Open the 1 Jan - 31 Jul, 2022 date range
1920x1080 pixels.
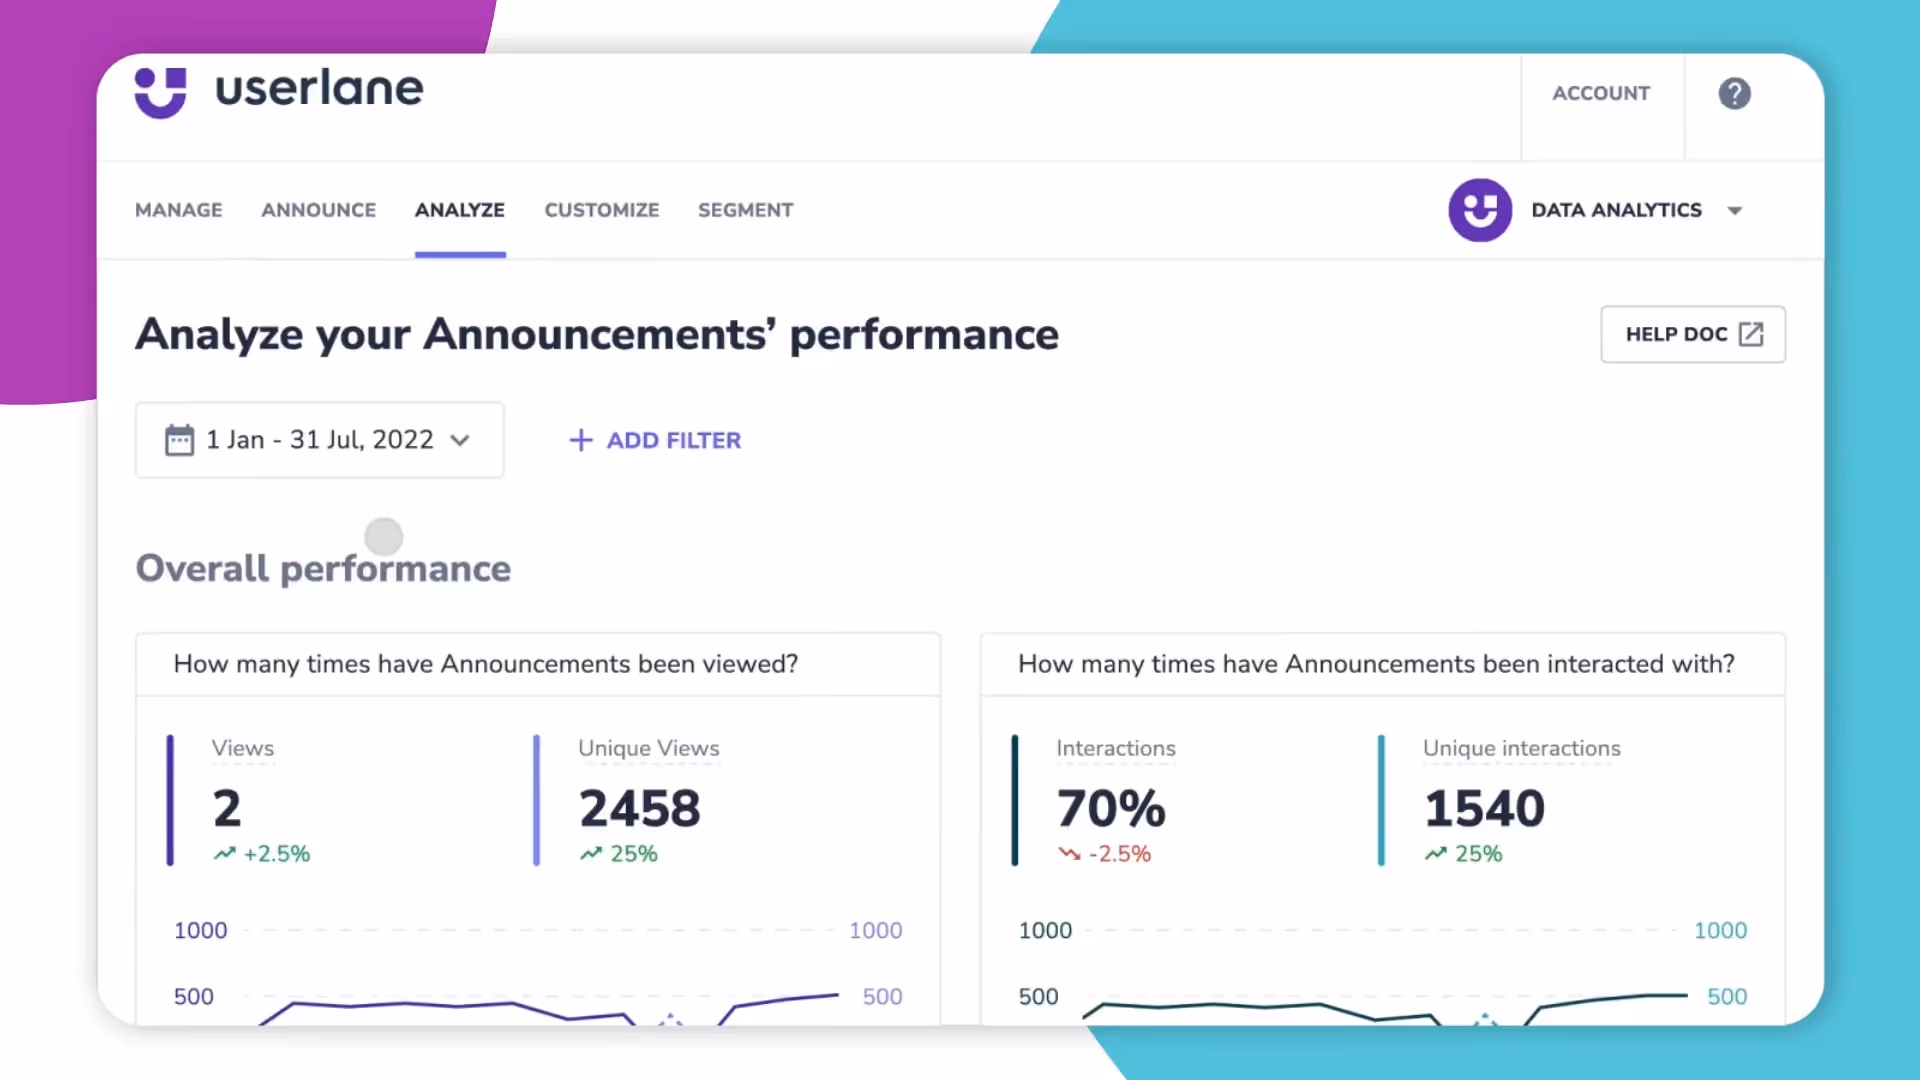point(320,440)
